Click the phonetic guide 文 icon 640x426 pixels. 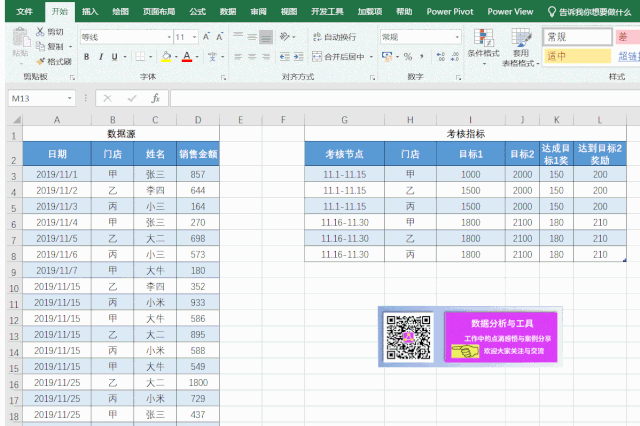pyautogui.click(x=212, y=57)
